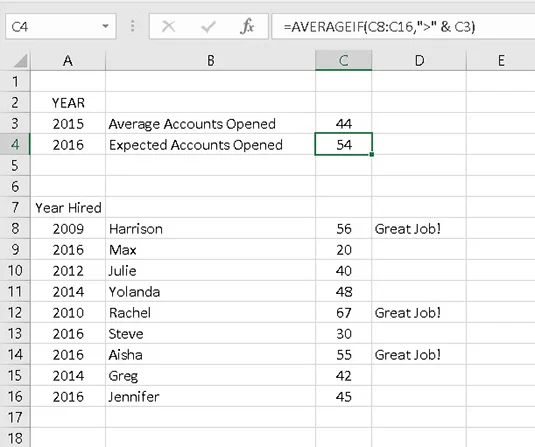535x447 pixels.
Task: Select column E header
Action: coord(501,60)
